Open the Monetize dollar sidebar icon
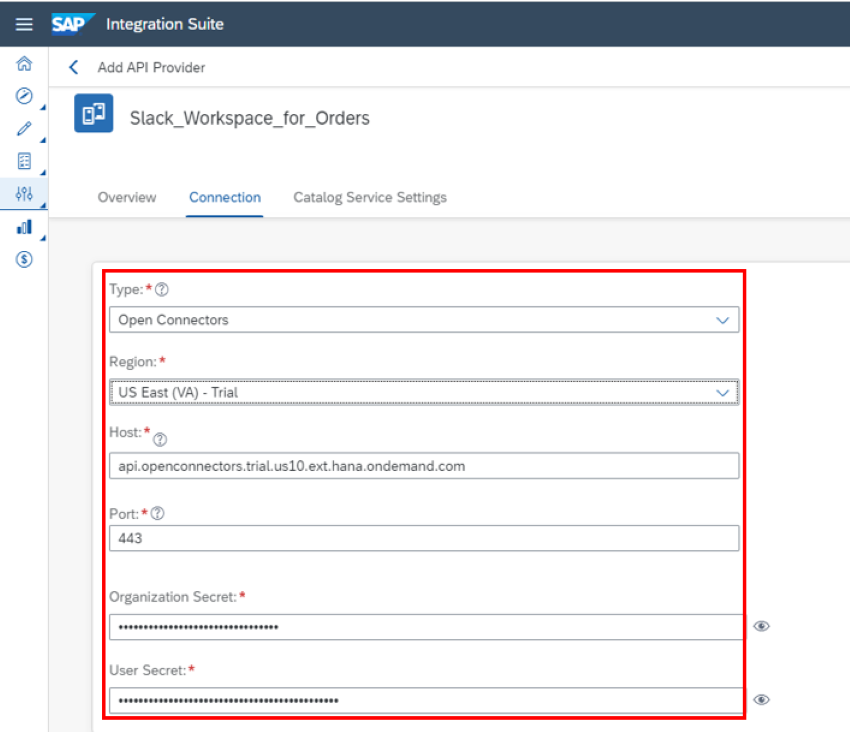Viewport: 850px width, 732px height. pos(24,259)
